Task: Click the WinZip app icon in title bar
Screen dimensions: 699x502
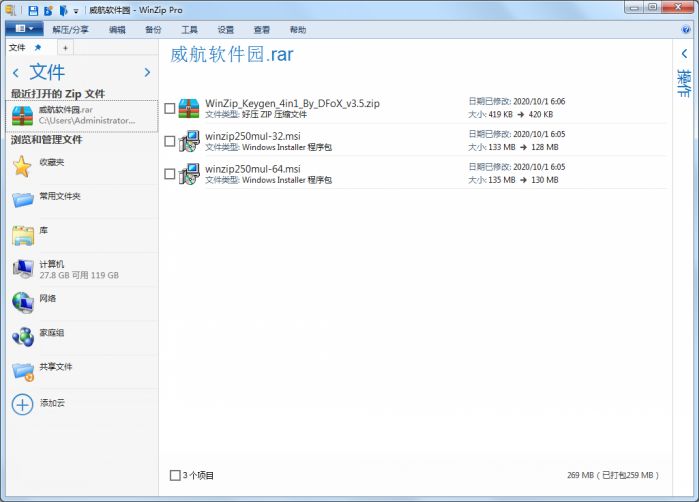Action: click(x=10, y=9)
